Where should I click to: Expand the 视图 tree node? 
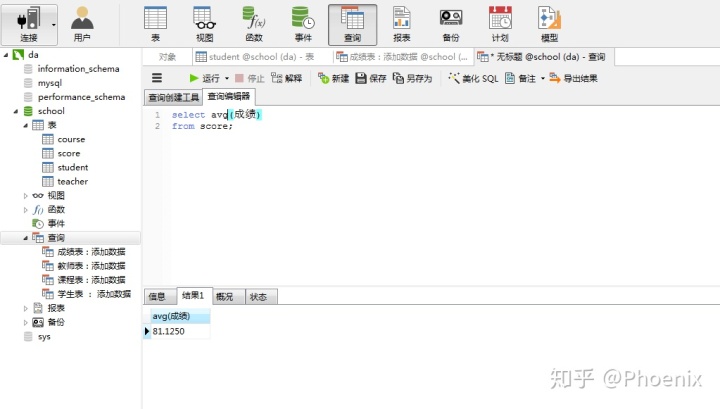coord(26,196)
